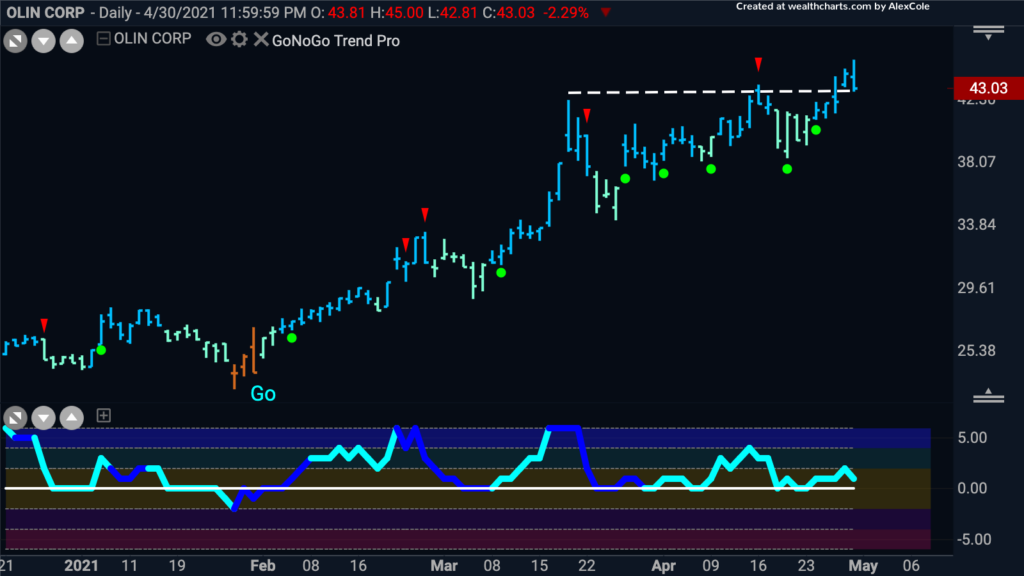Image resolution: width=1024 pixels, height=576 pixels.
Task: Click the OLIN CORP legend label
Action: [152, 39]
